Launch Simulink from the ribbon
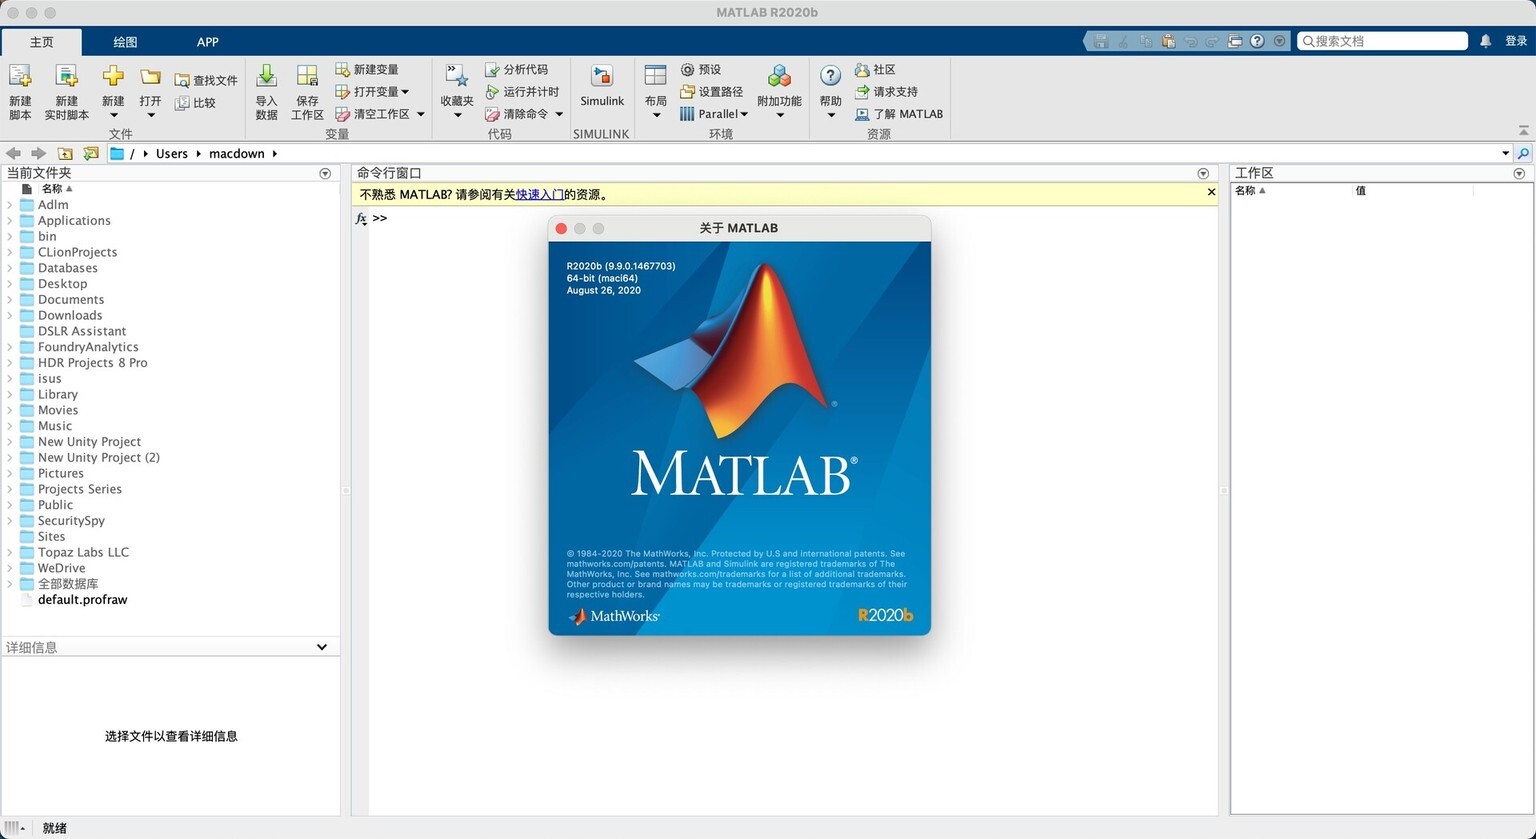 (602, 86)
